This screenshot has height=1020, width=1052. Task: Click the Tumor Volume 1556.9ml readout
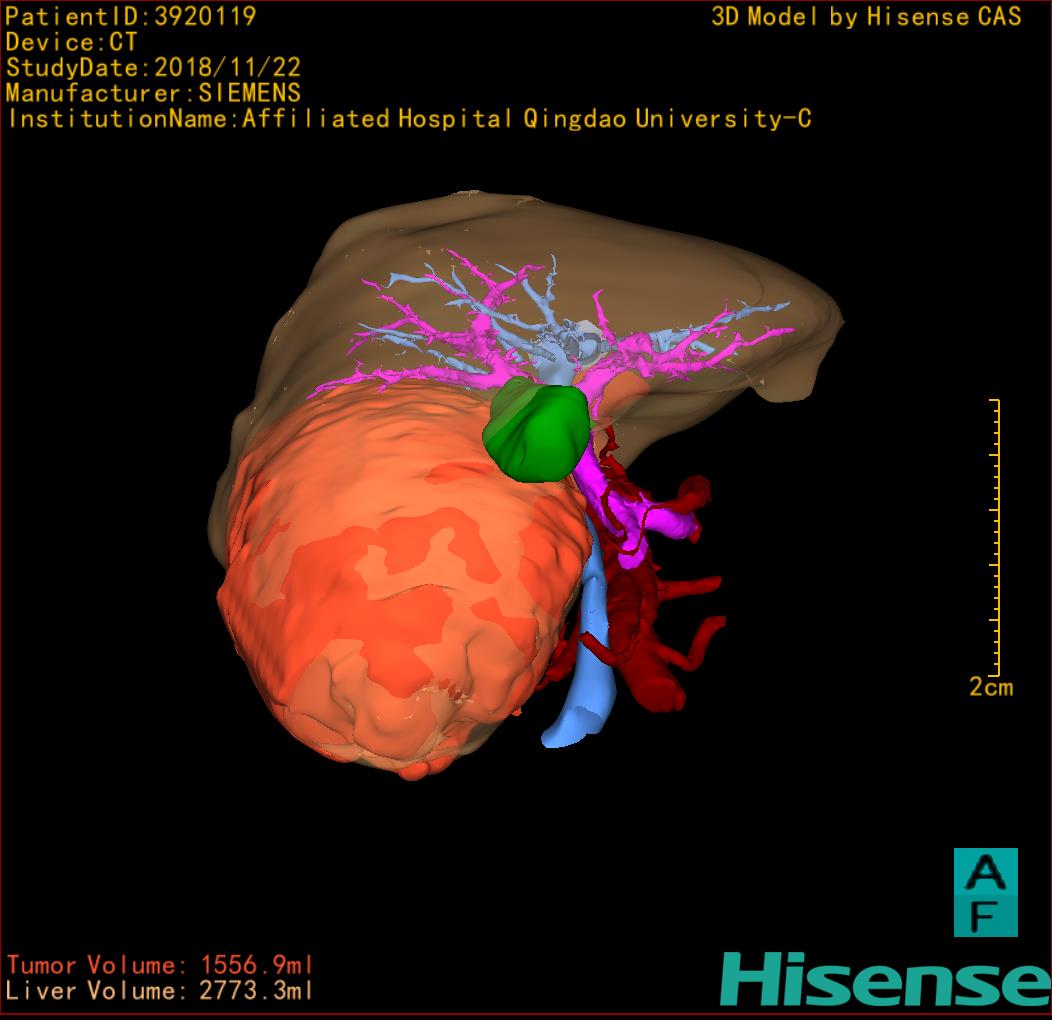click(160, 965)
